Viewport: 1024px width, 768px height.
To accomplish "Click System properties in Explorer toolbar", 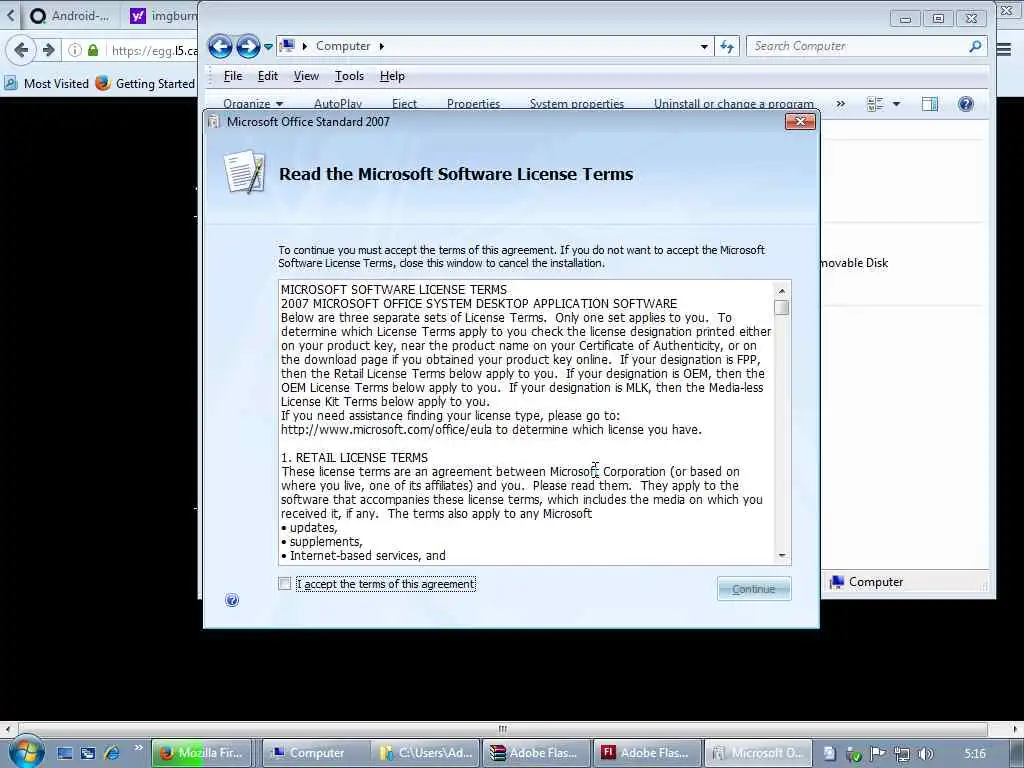I will point(577,103).
